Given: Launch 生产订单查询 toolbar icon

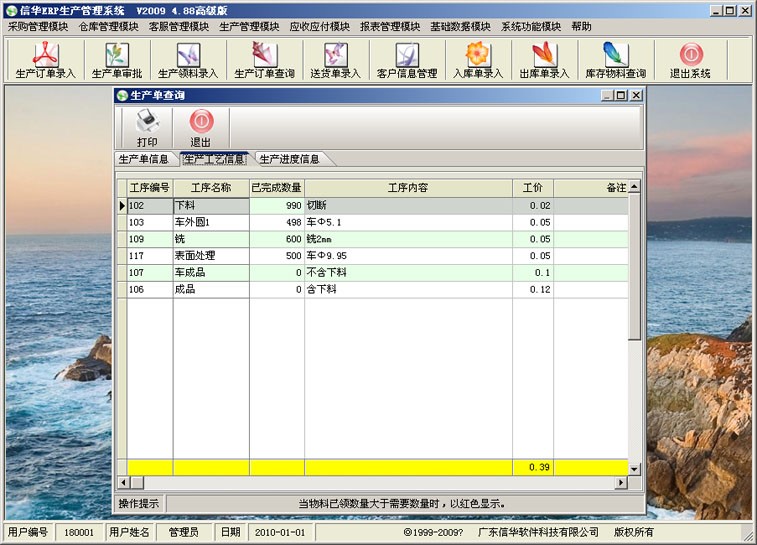Looking at the screenshot, I should pyautogui.click(x=264, y=61).
